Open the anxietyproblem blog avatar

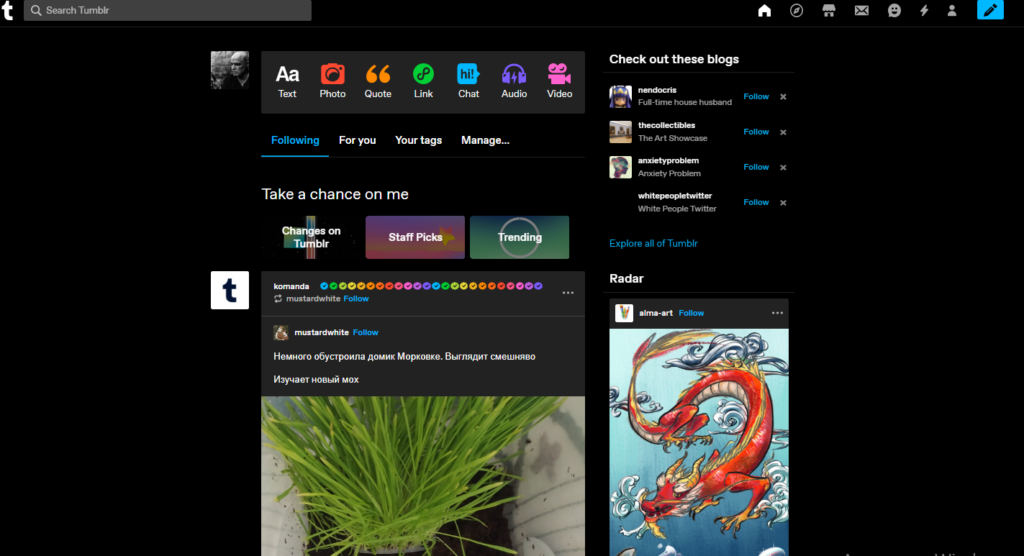620,167
